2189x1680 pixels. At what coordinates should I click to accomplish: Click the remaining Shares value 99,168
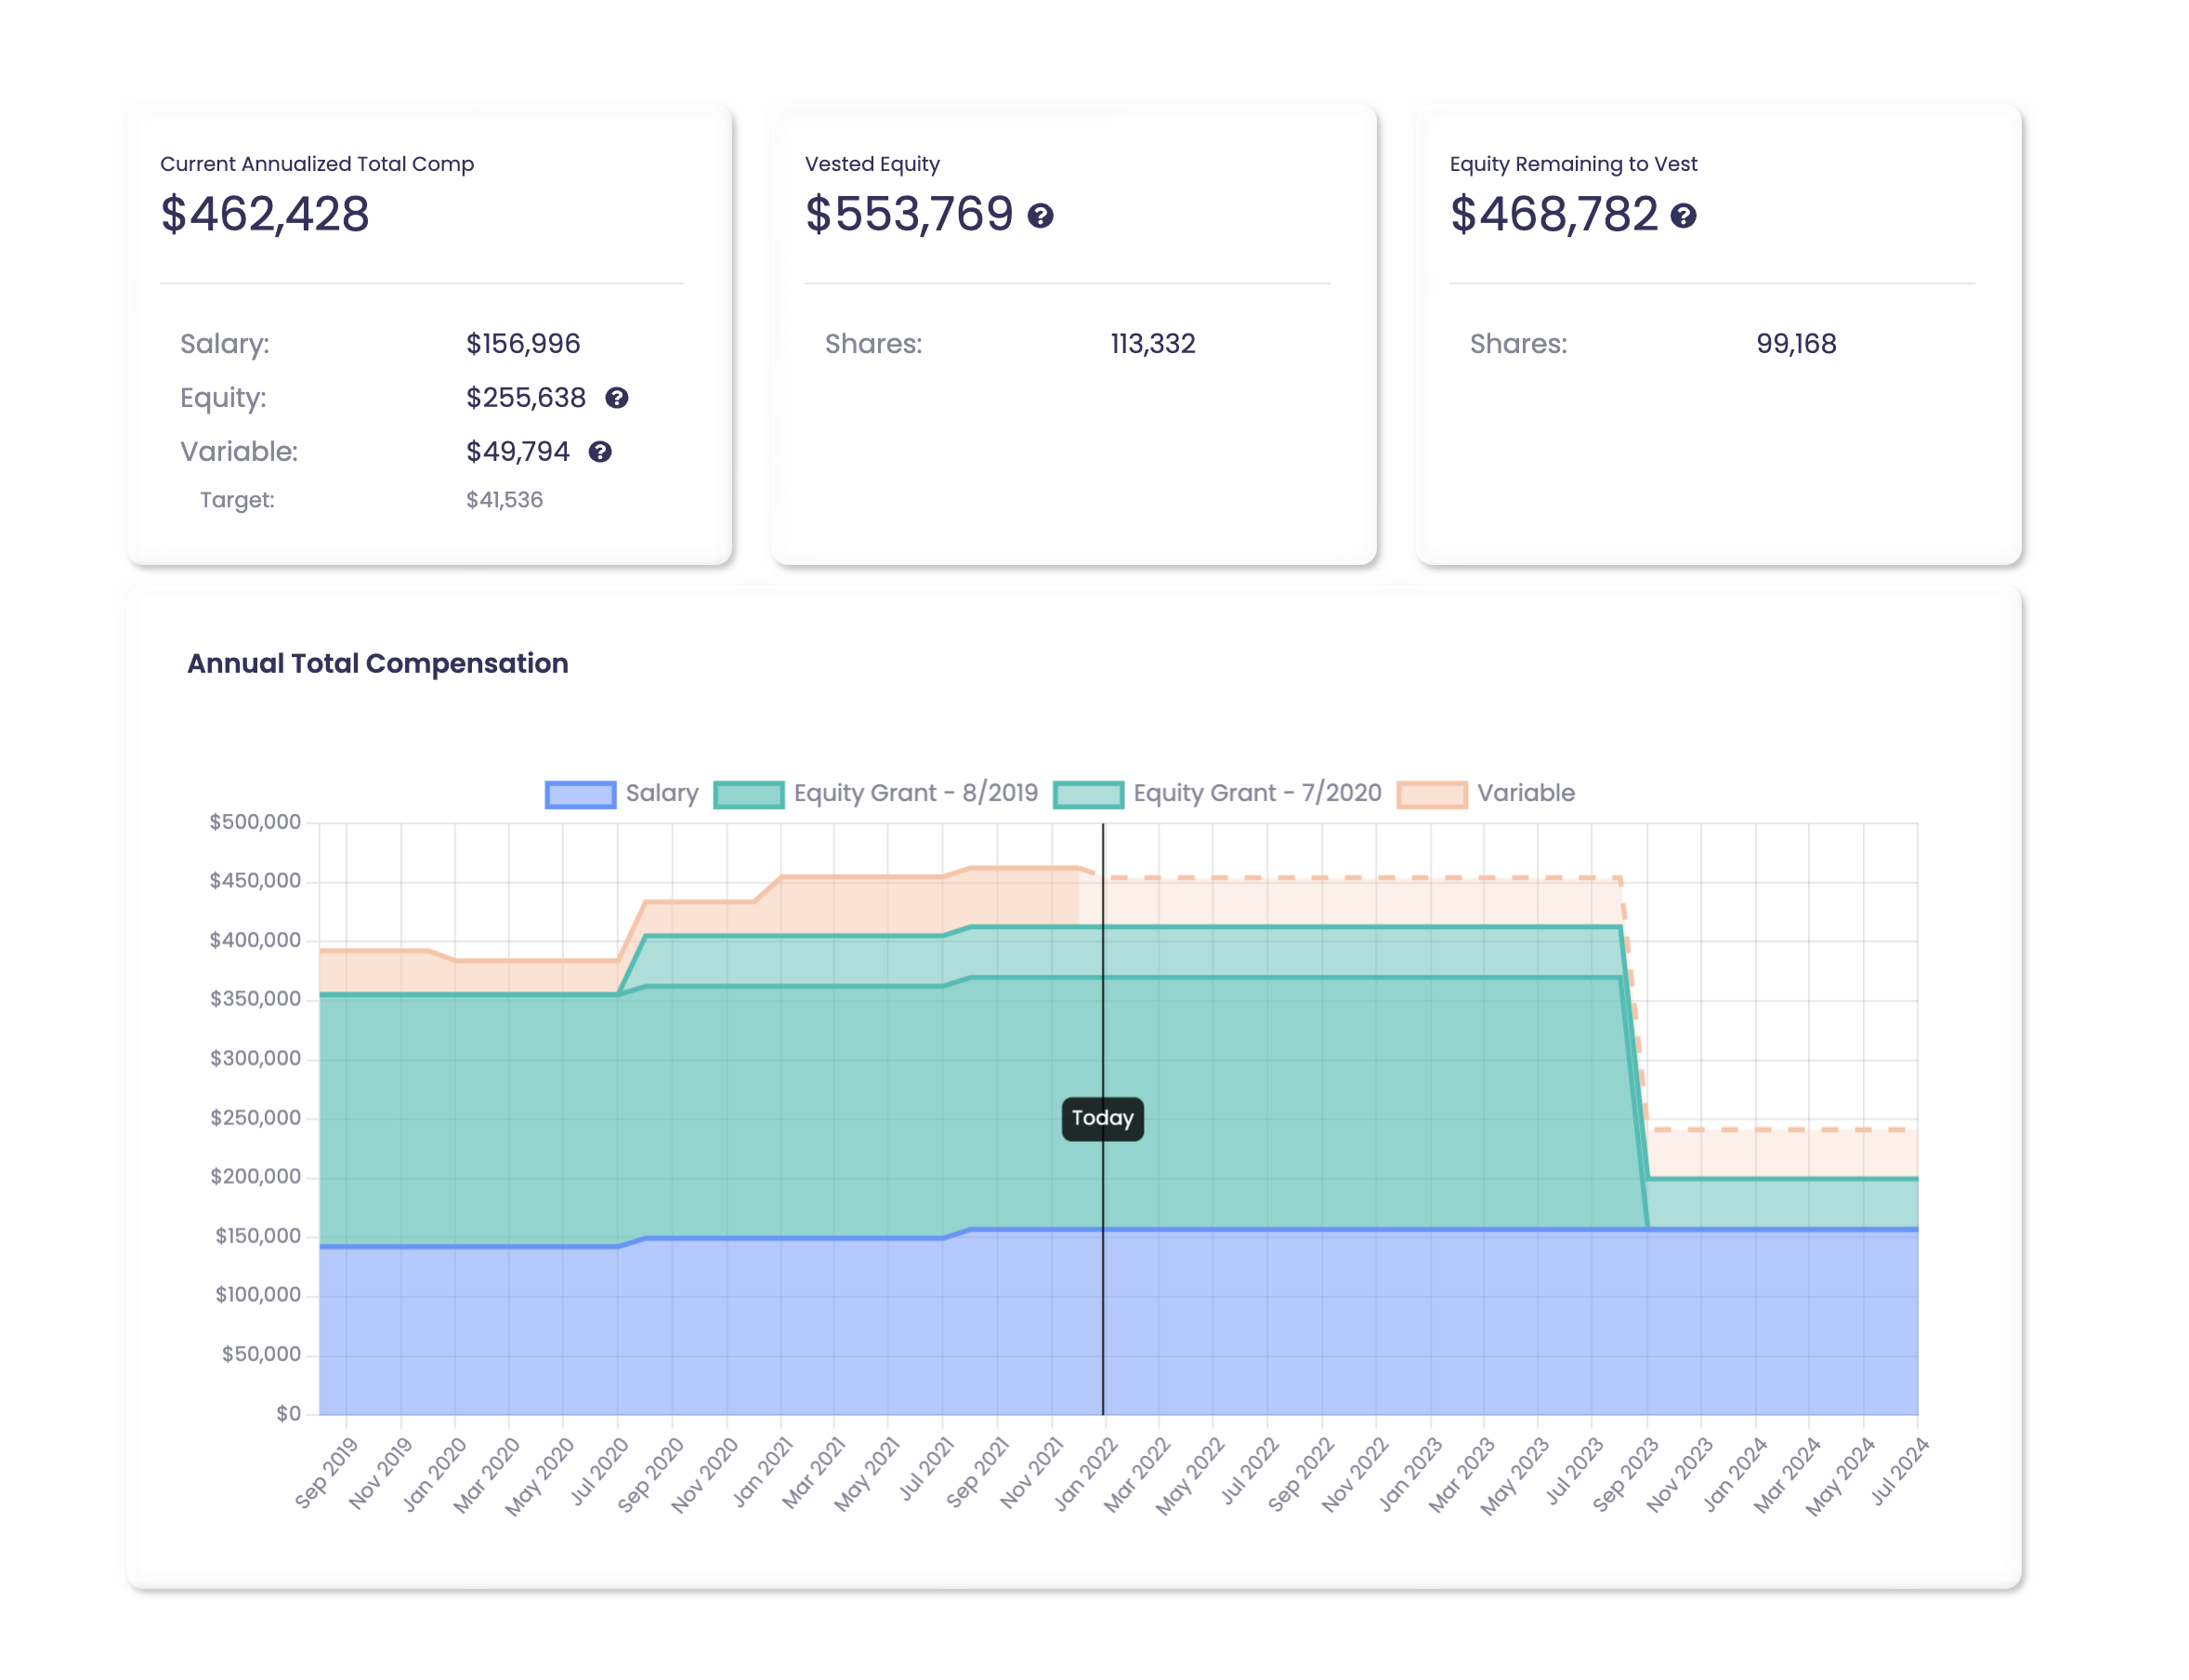[x=1797, y=343]
